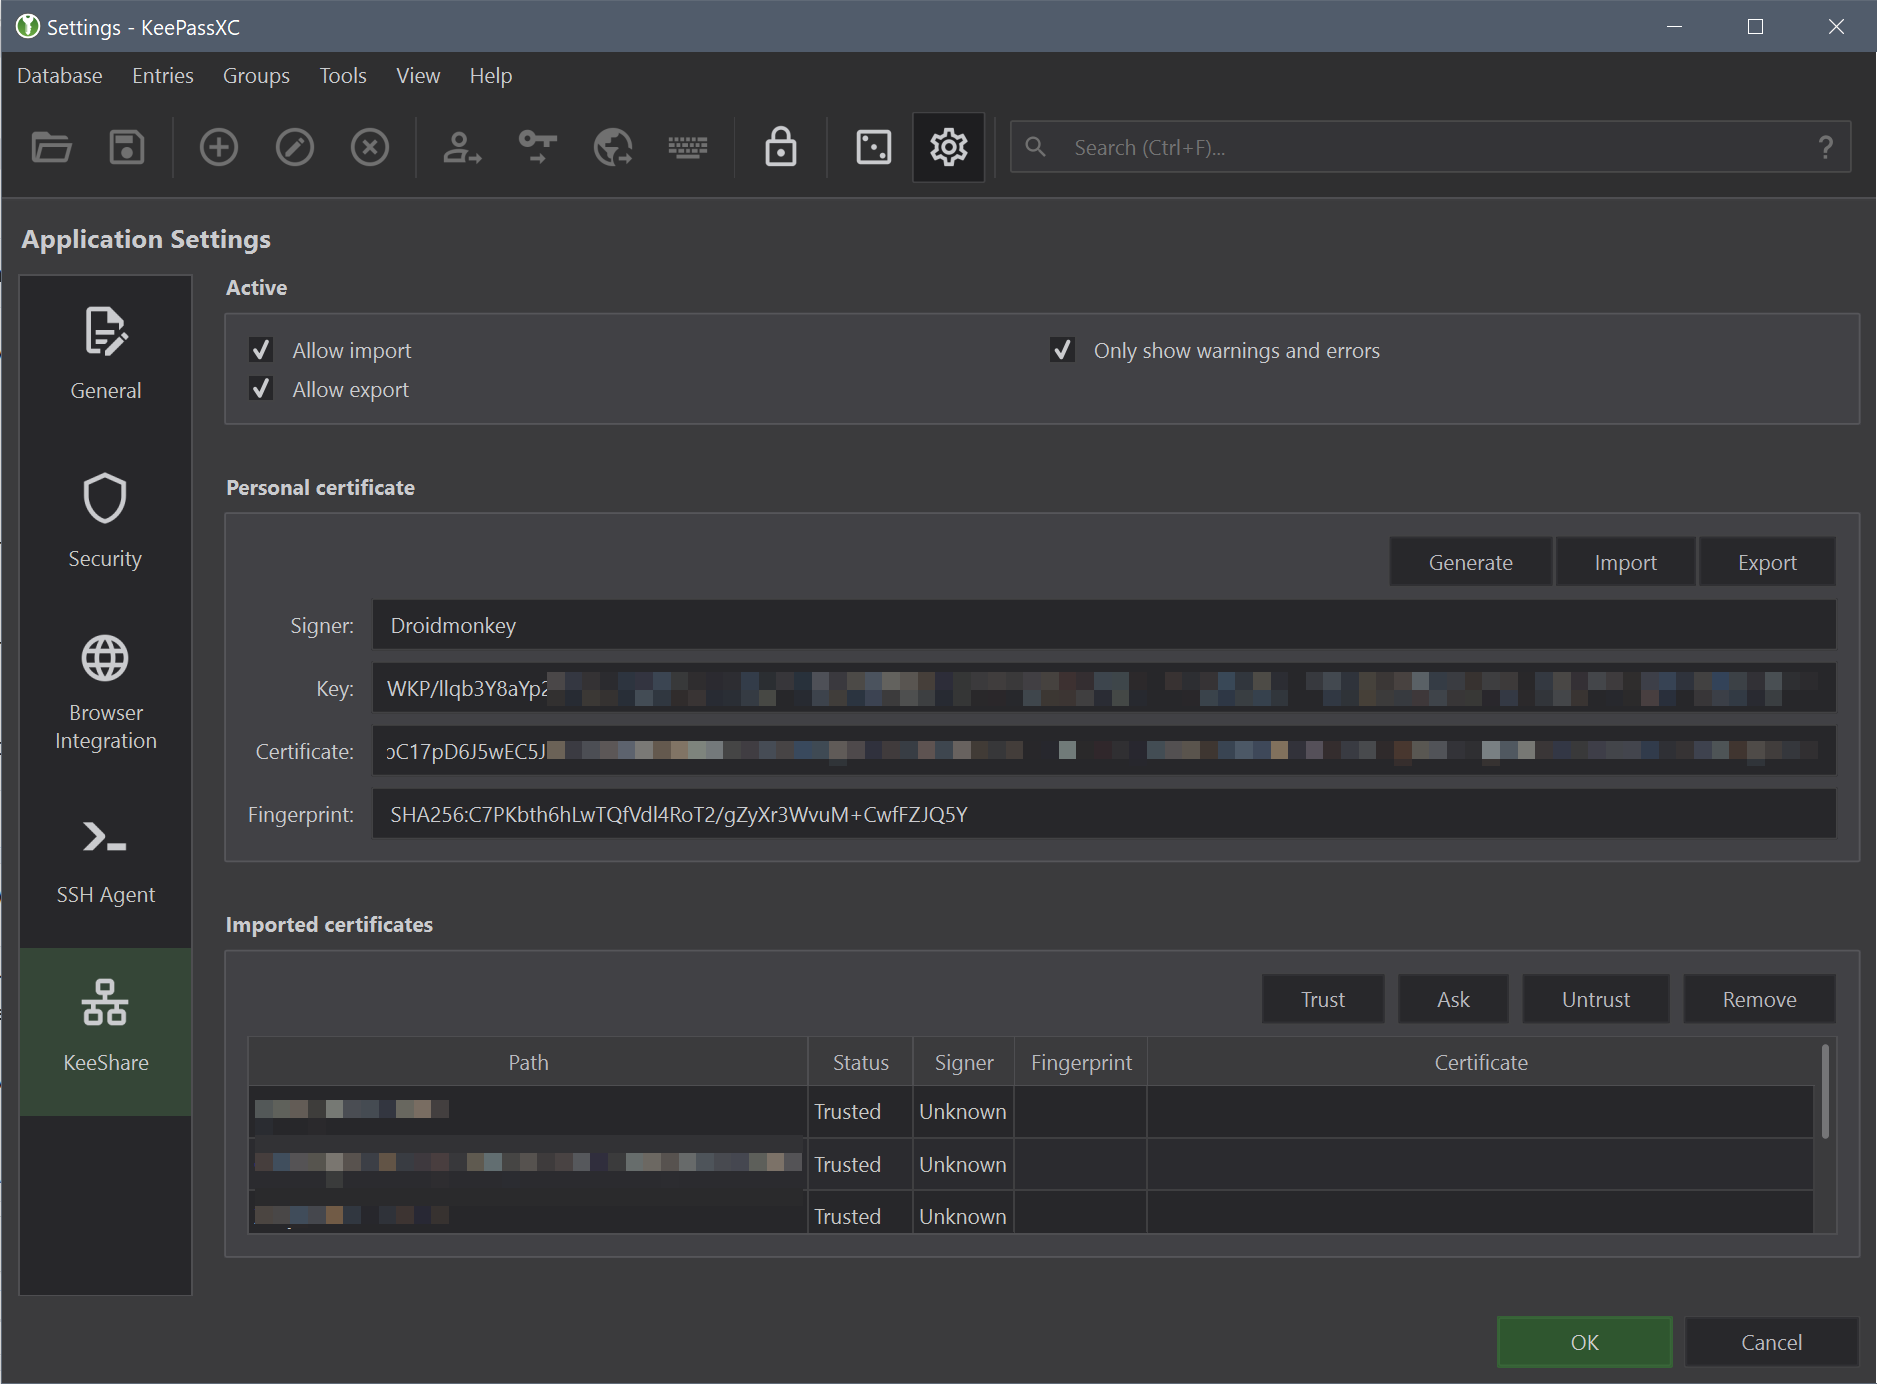Click the Generate certificate button

1470,561
